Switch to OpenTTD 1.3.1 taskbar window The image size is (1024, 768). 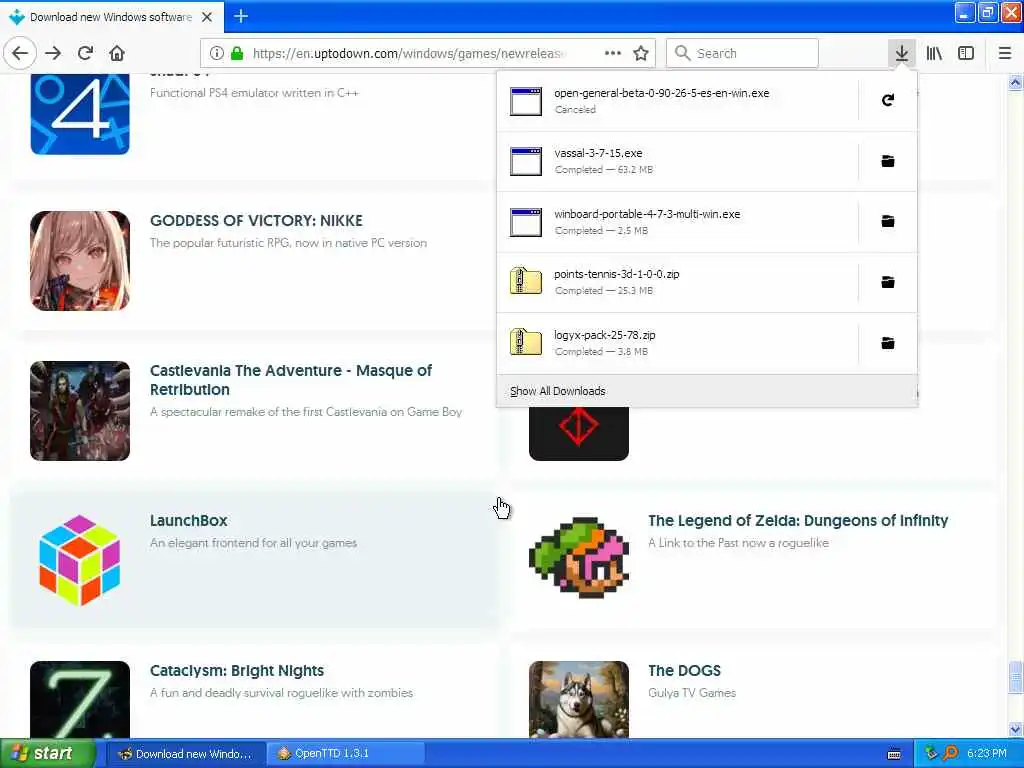point(346,754)
